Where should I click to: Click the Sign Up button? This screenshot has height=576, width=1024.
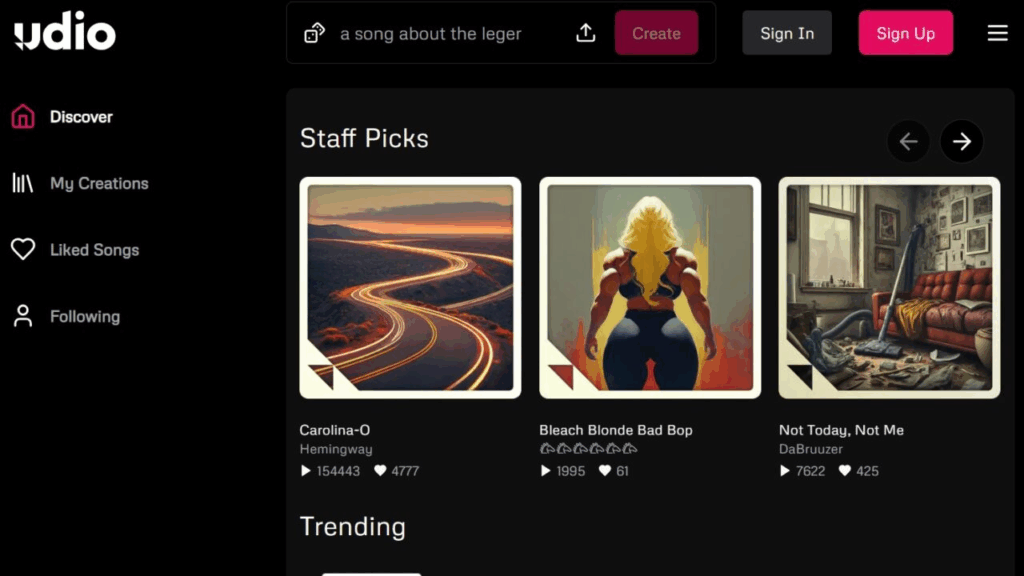click(905, 33)
